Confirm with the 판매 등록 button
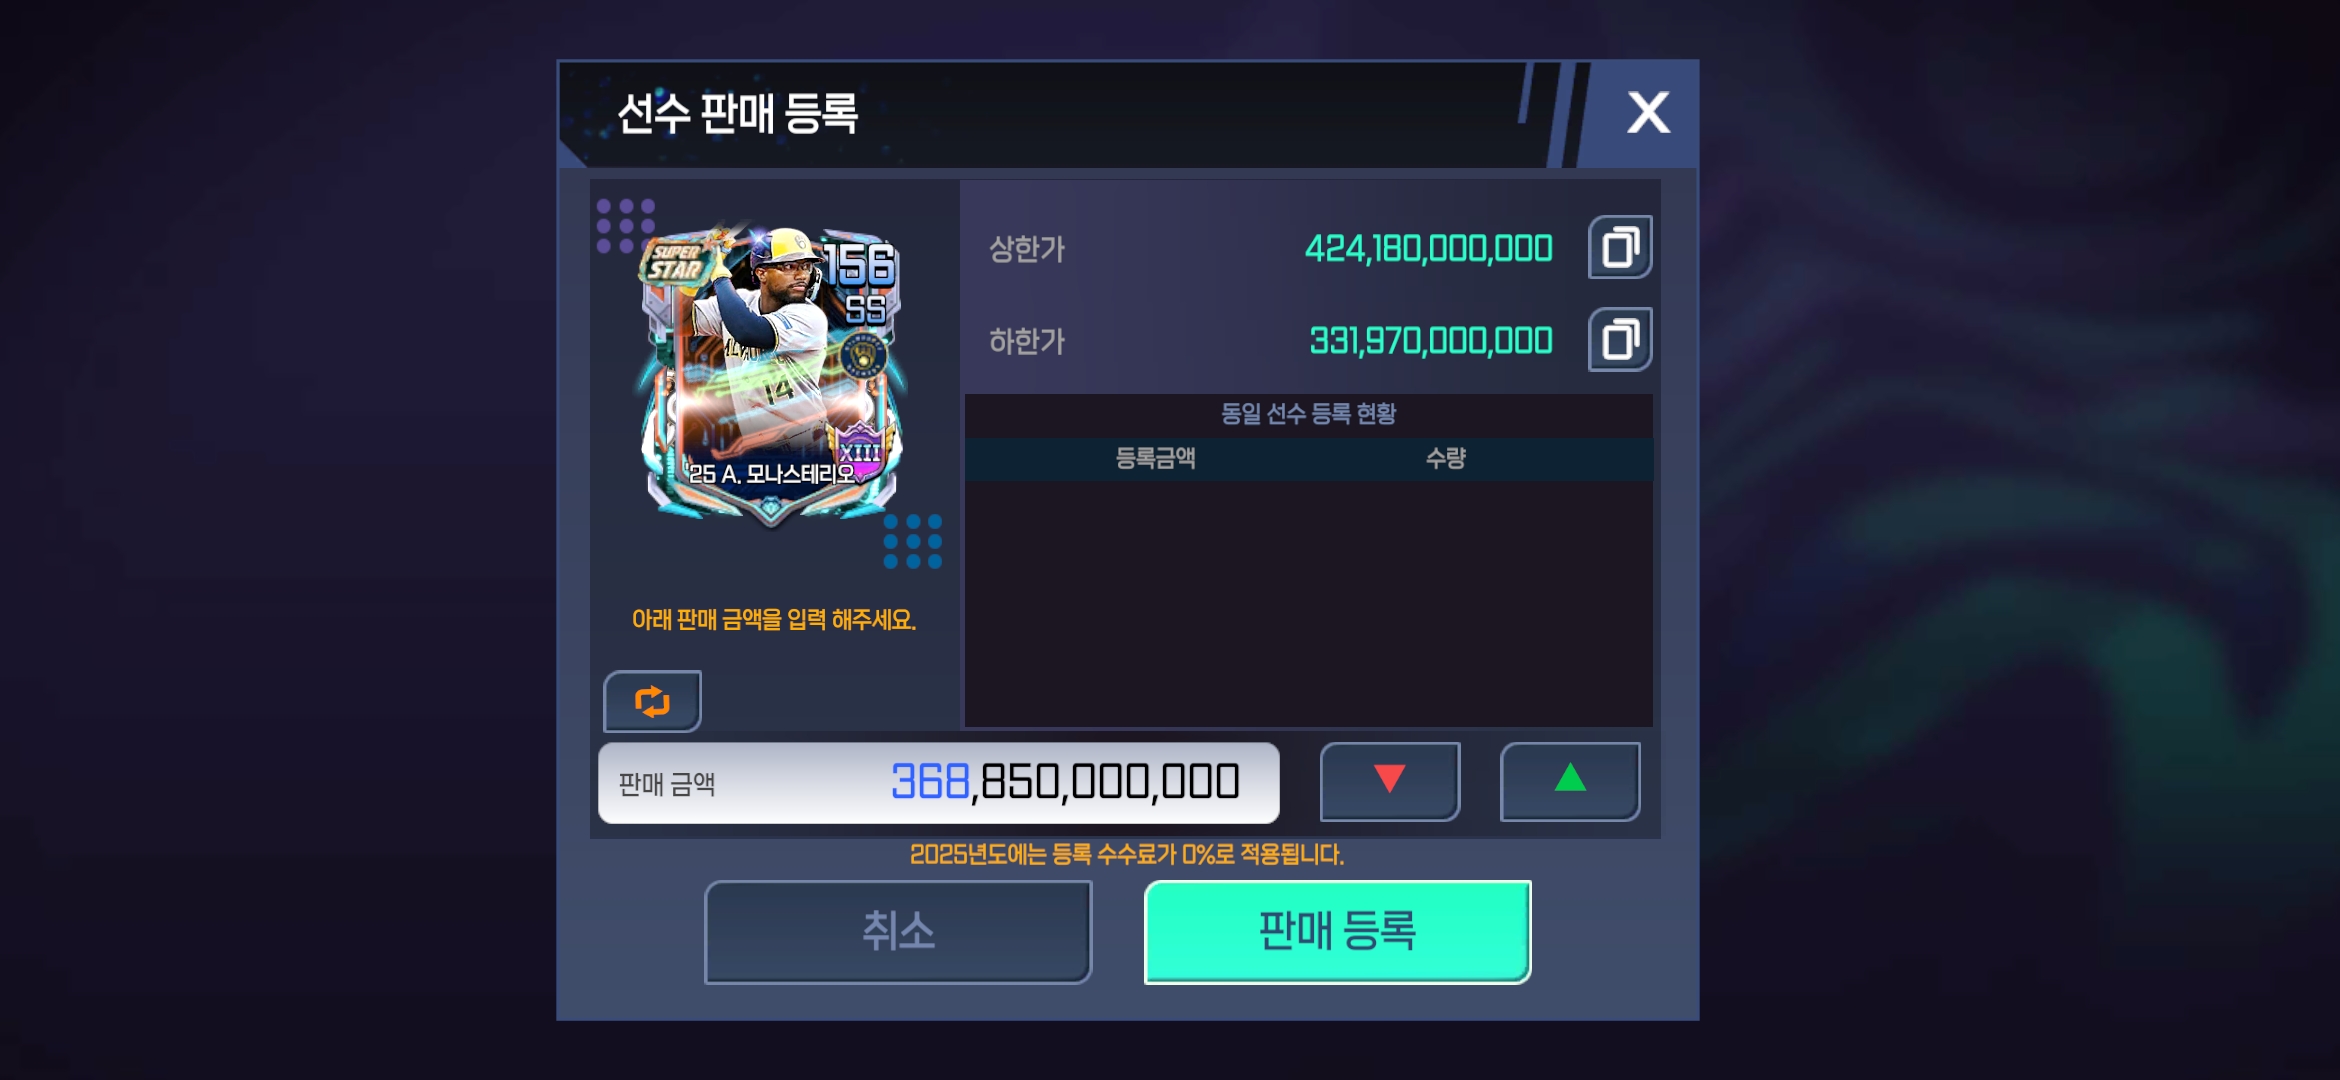Viewport: 2340px width, 1080px height. pos(1337,932)
